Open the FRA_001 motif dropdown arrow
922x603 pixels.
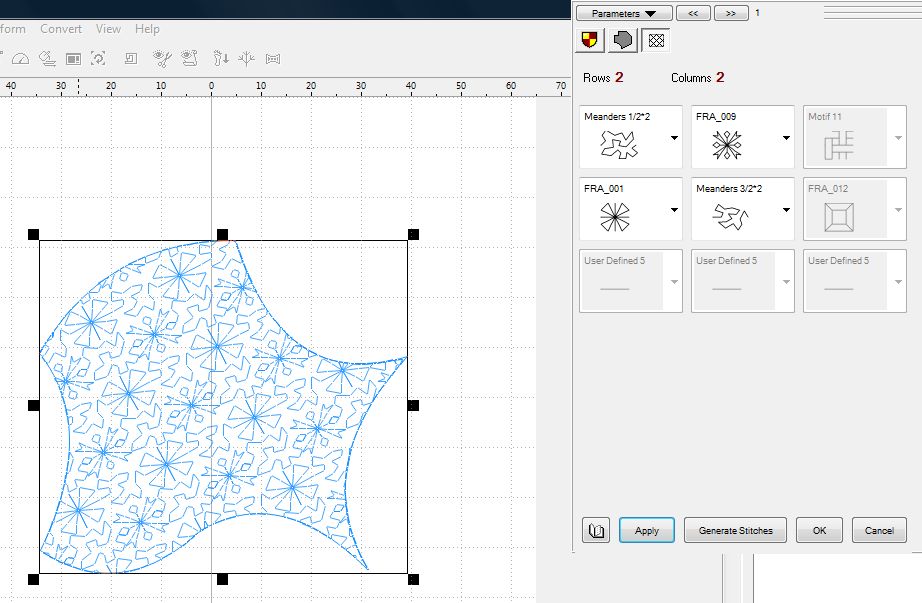click(674, 210)
